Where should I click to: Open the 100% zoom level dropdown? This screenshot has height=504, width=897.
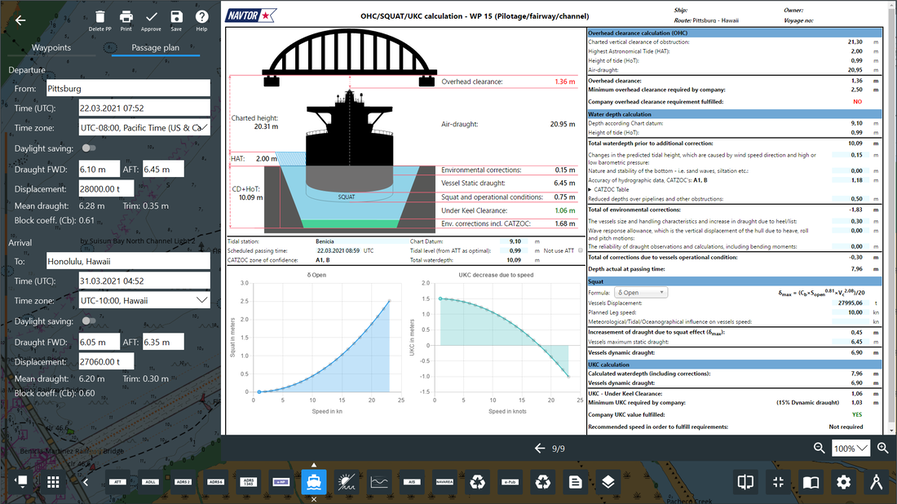[850, 449]
